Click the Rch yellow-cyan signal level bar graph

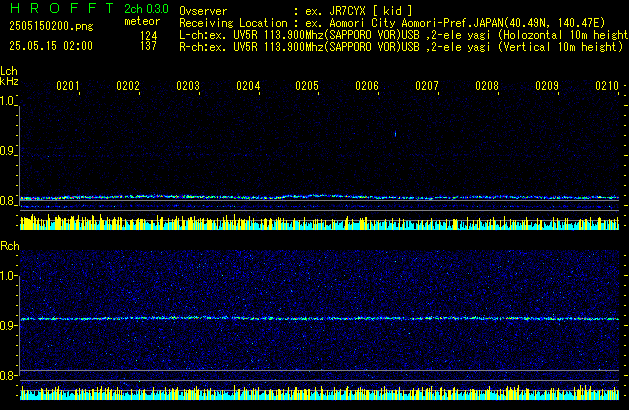tap(319, 393)
